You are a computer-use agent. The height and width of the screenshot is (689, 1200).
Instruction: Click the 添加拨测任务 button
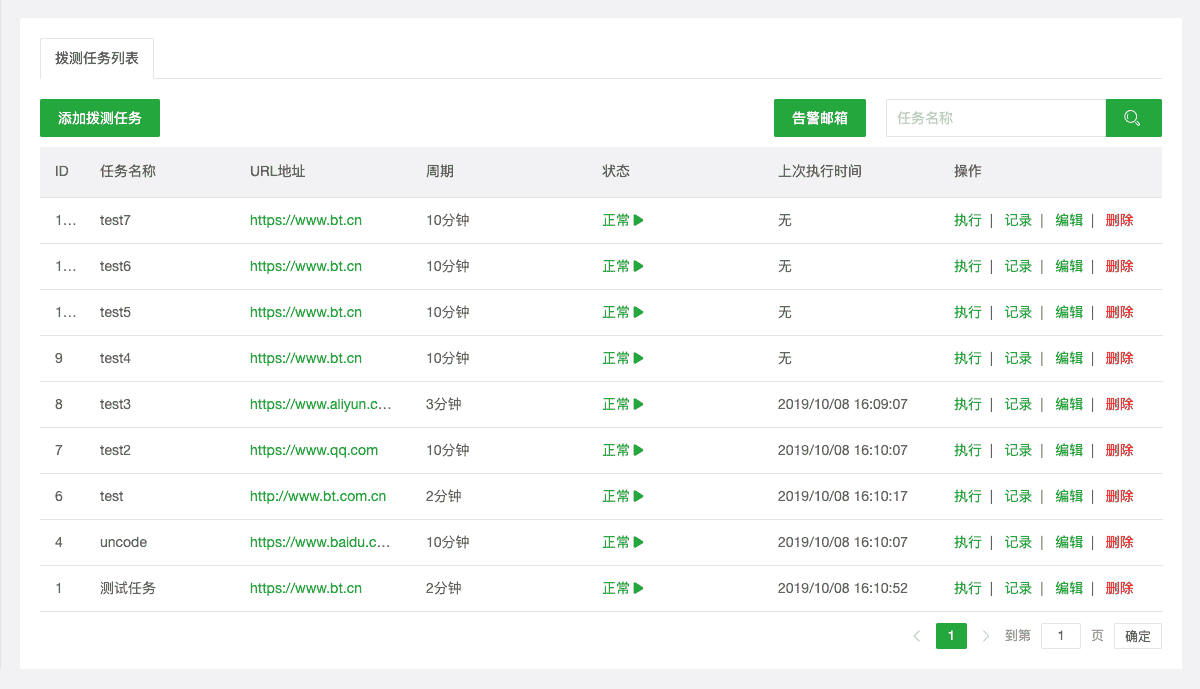click(99, 118)
